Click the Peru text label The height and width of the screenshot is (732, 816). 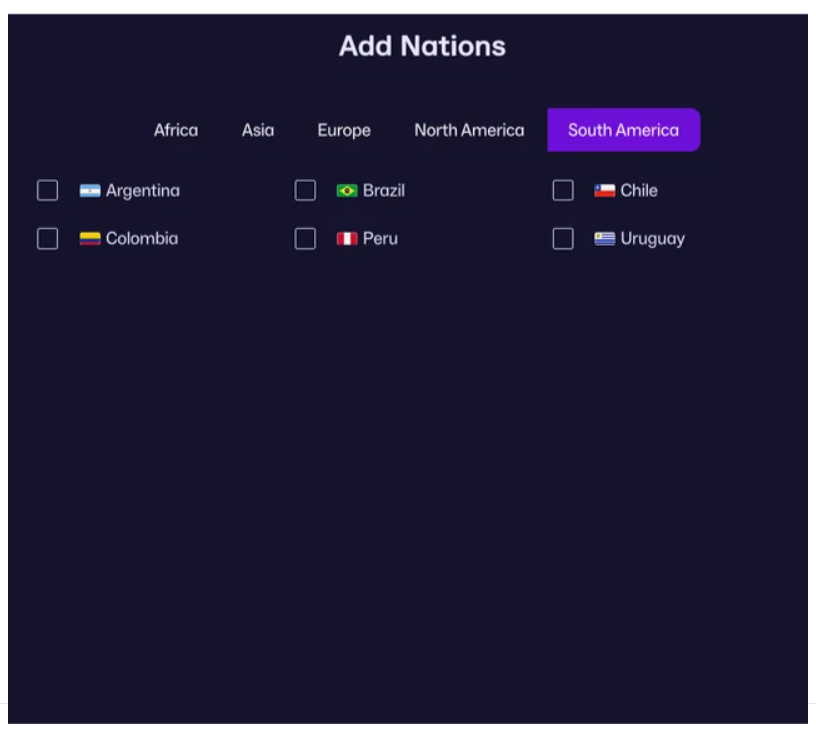point(380,239)
